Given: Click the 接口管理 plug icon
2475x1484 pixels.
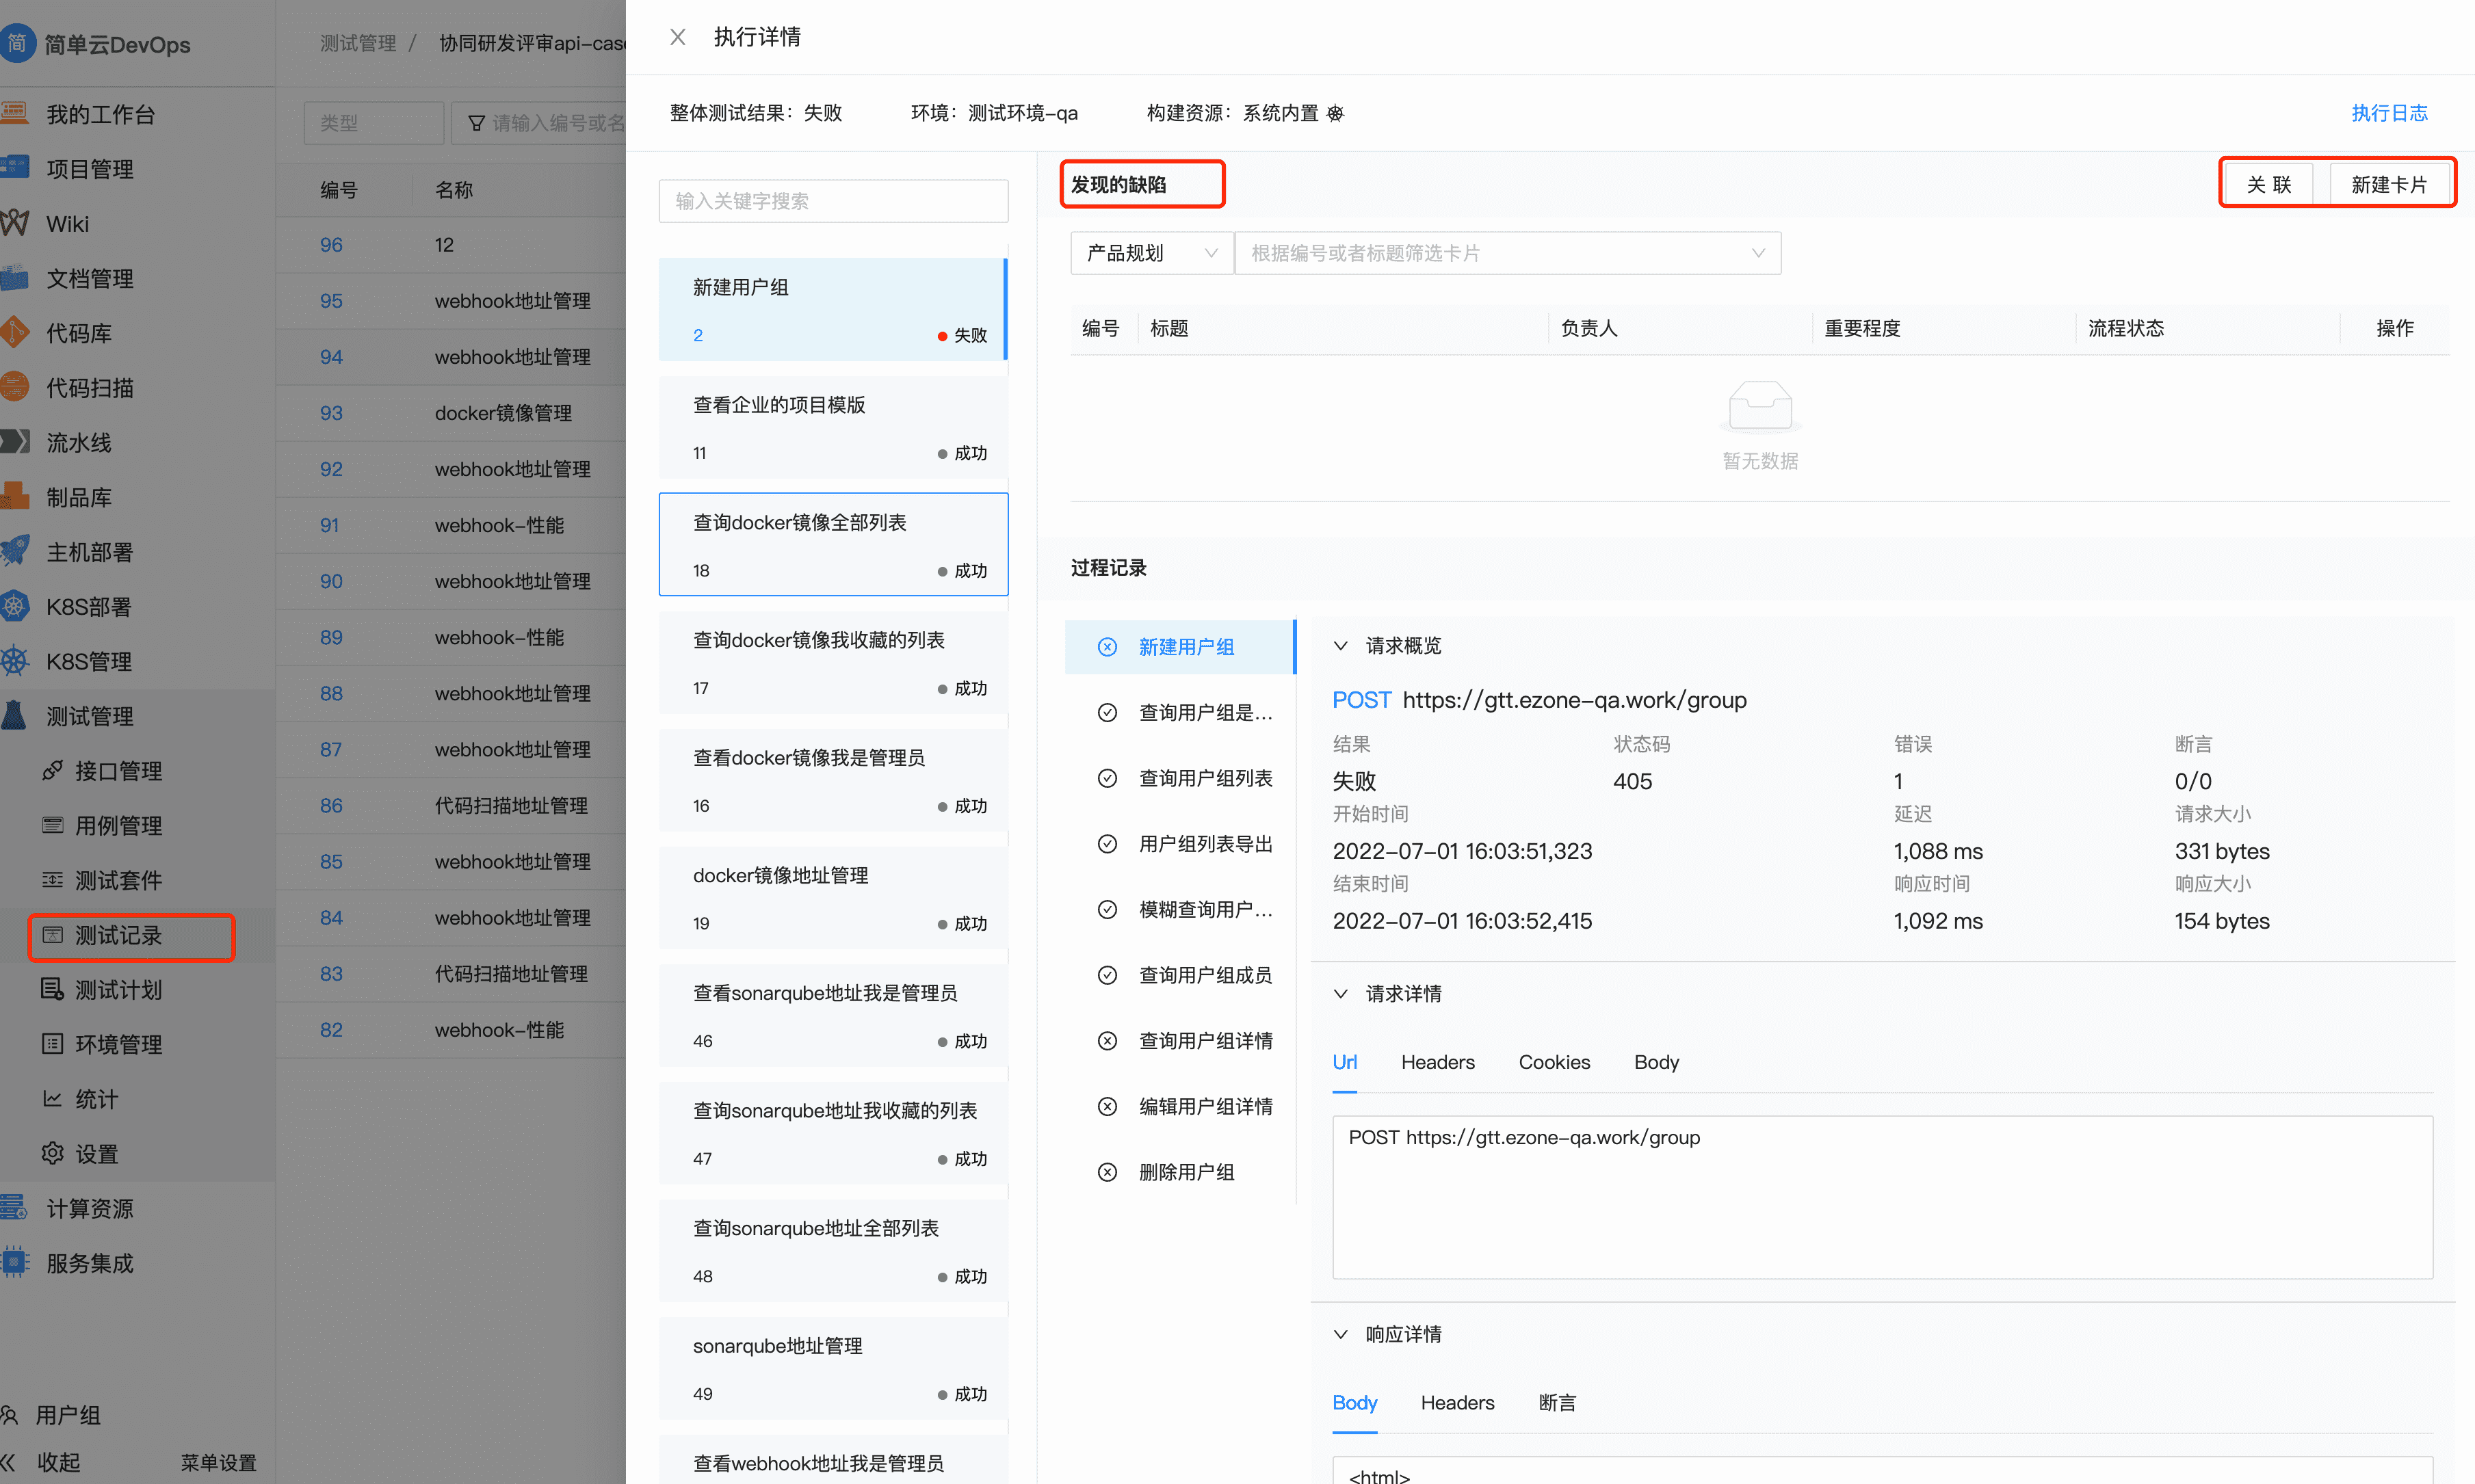Looking at the screenshot, I should click(x=53, y=771).
